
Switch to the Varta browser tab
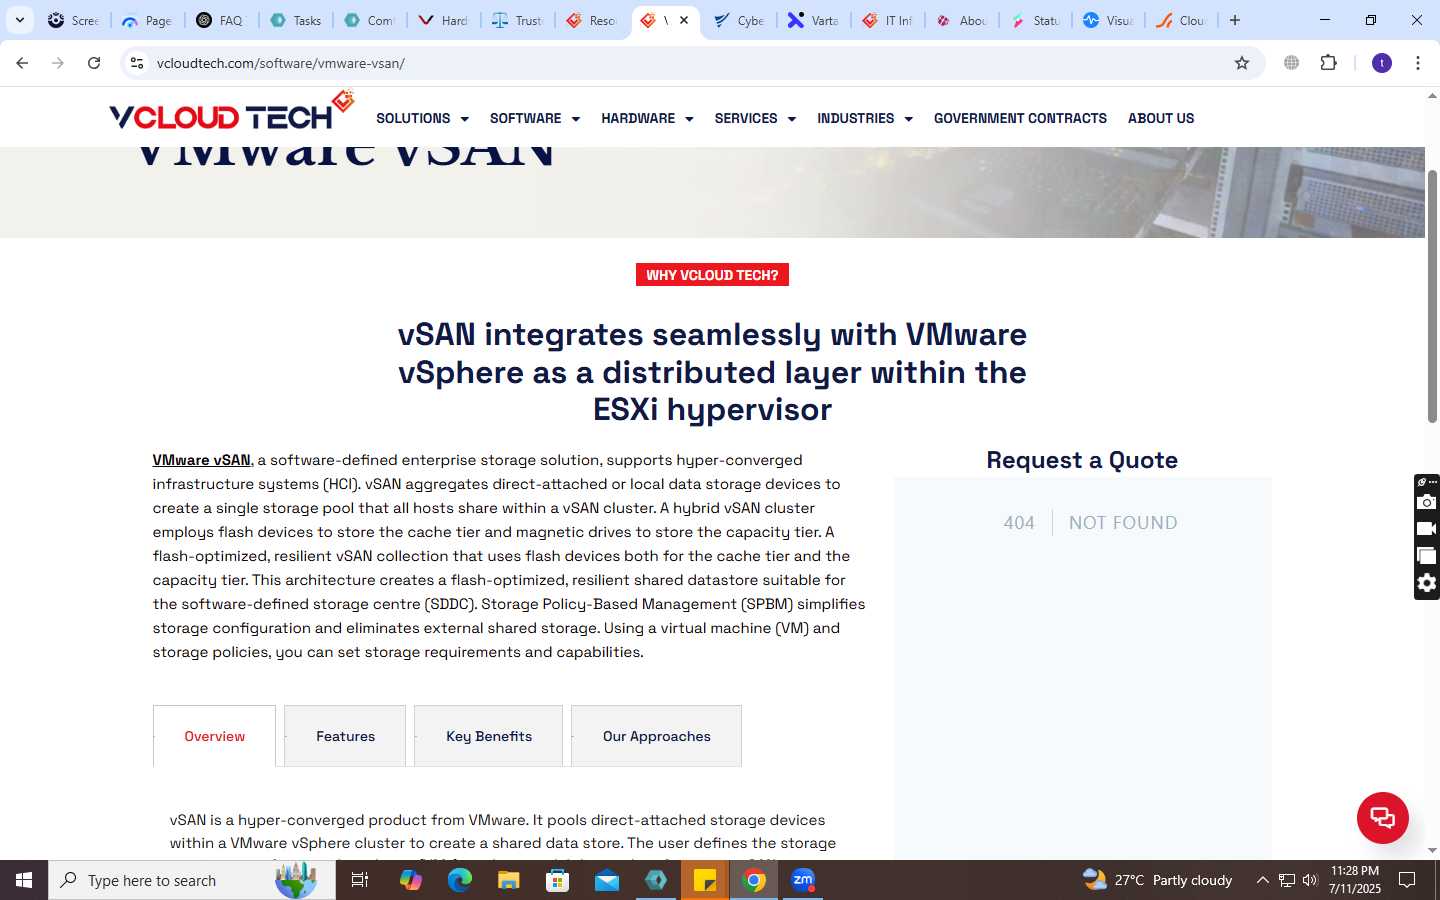tap(814, 20)
